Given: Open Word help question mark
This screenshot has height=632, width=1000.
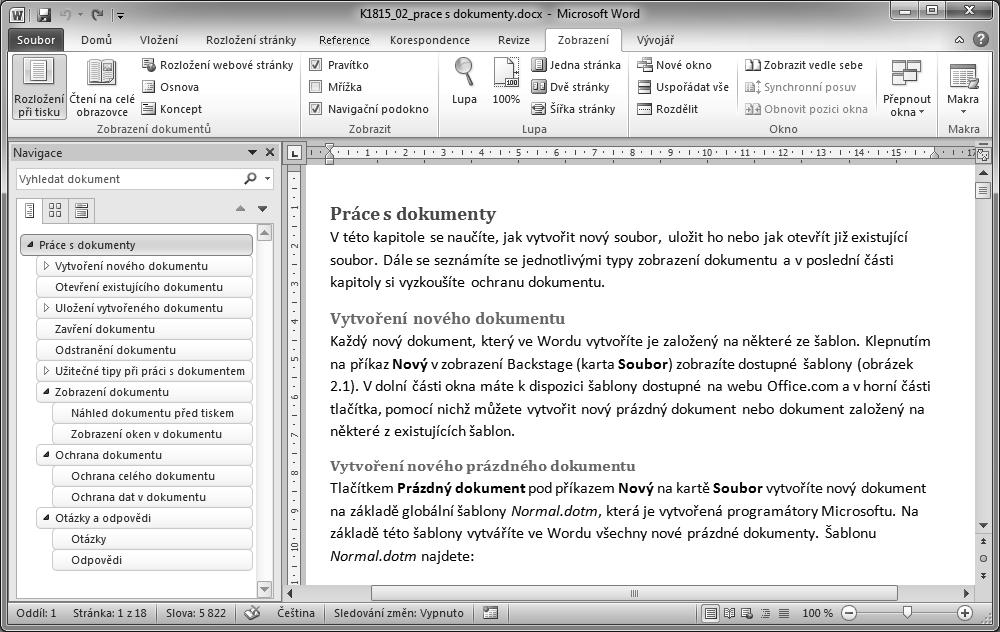Looking at the screenshot, I should point(981,40).
